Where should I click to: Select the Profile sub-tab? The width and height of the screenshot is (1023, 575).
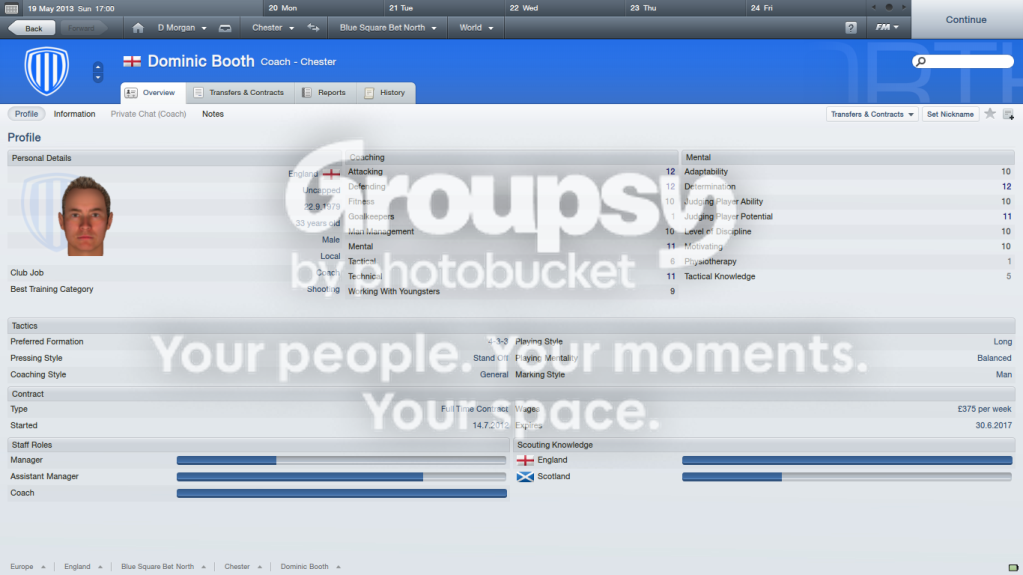pos(26,114)
